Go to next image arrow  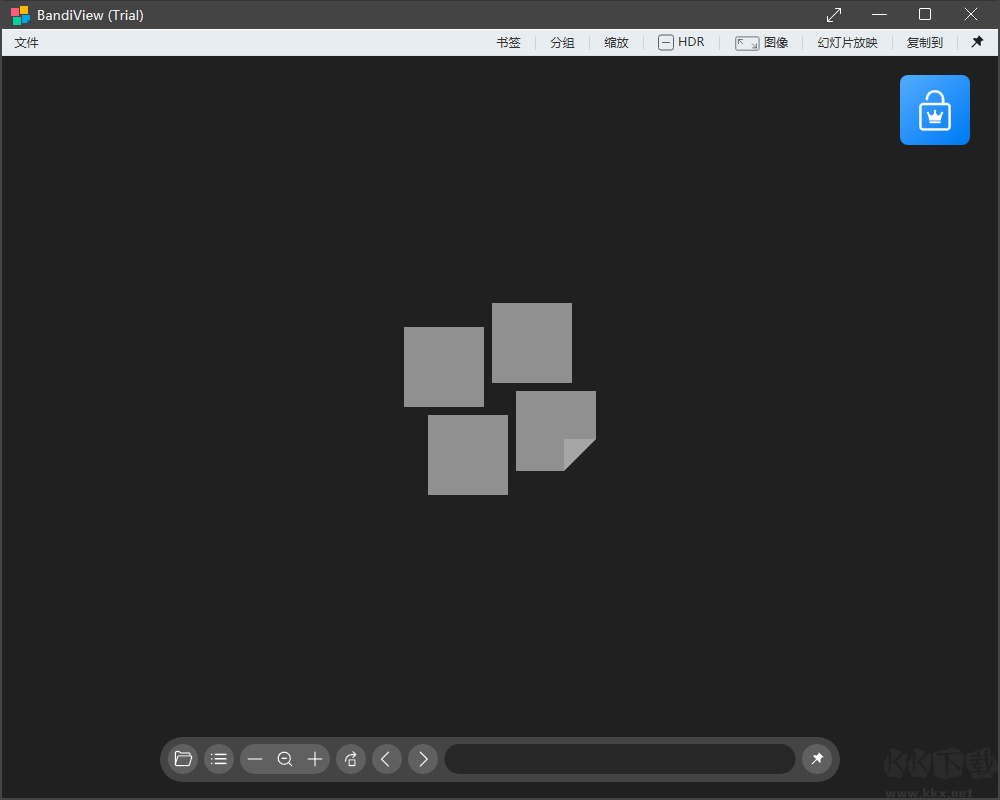423,759
